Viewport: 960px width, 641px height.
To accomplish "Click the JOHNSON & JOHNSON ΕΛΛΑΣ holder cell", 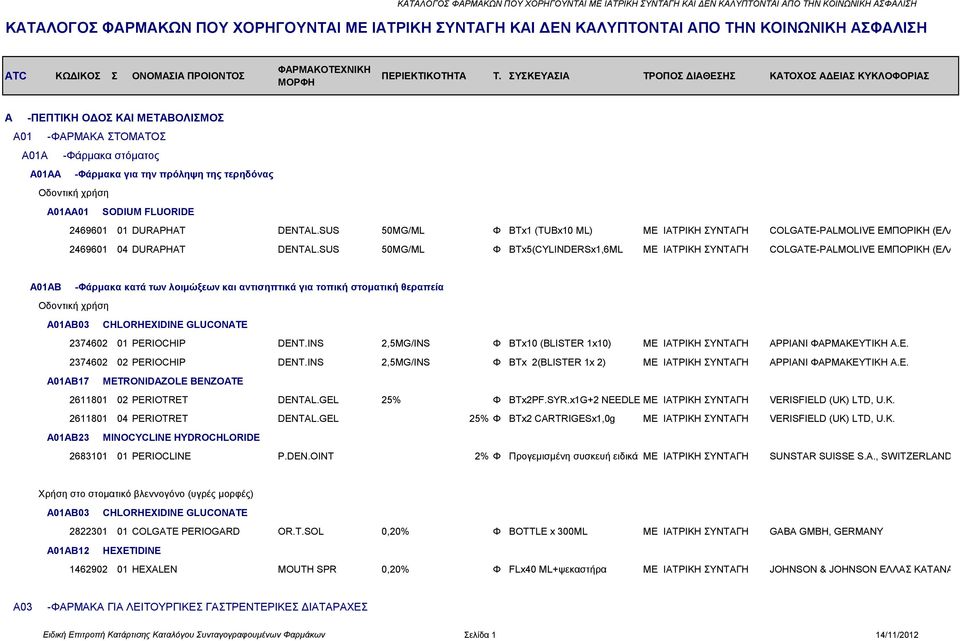I will click(860, 569).
